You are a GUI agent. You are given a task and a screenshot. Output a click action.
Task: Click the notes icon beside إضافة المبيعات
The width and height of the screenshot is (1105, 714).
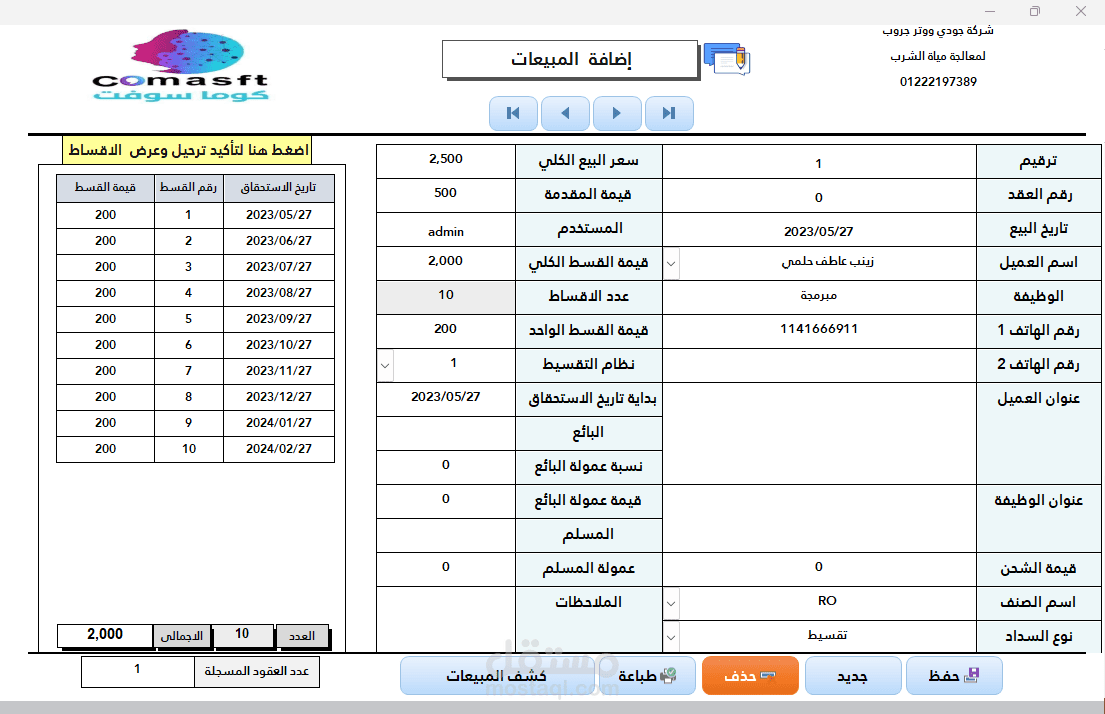coord(728,59)
